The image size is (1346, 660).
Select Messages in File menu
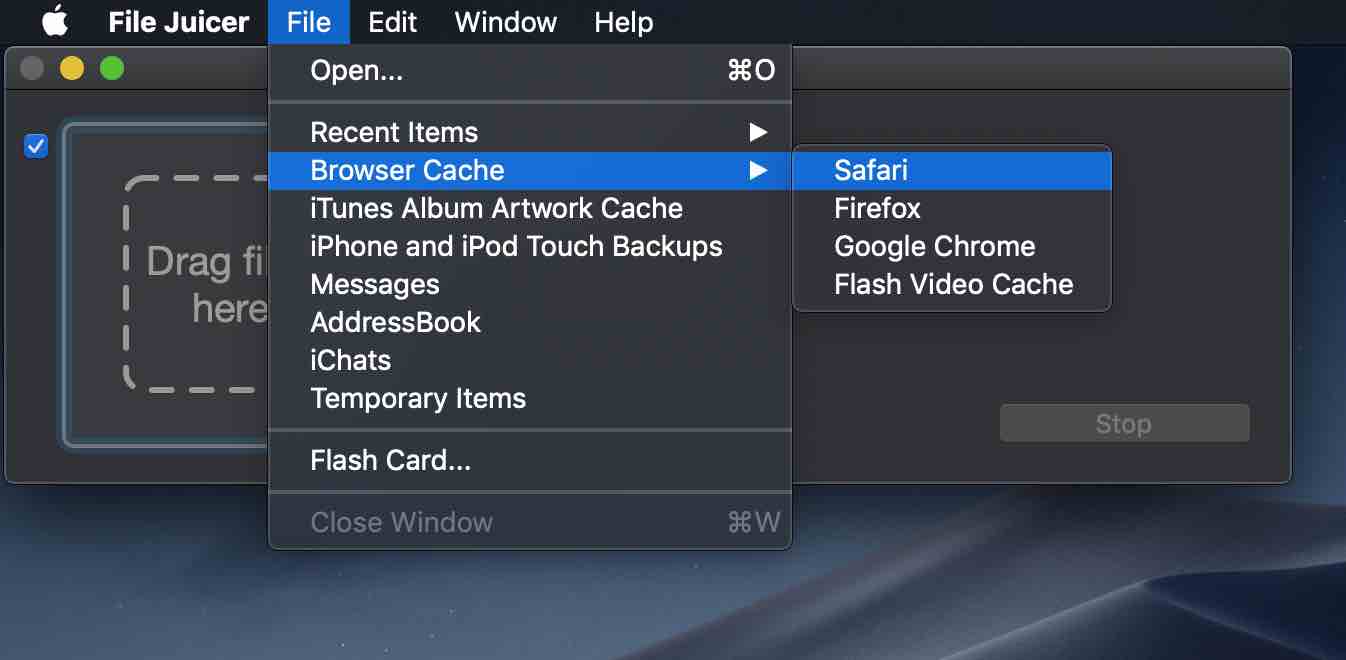pyautogui.click(x=375, y=284)
